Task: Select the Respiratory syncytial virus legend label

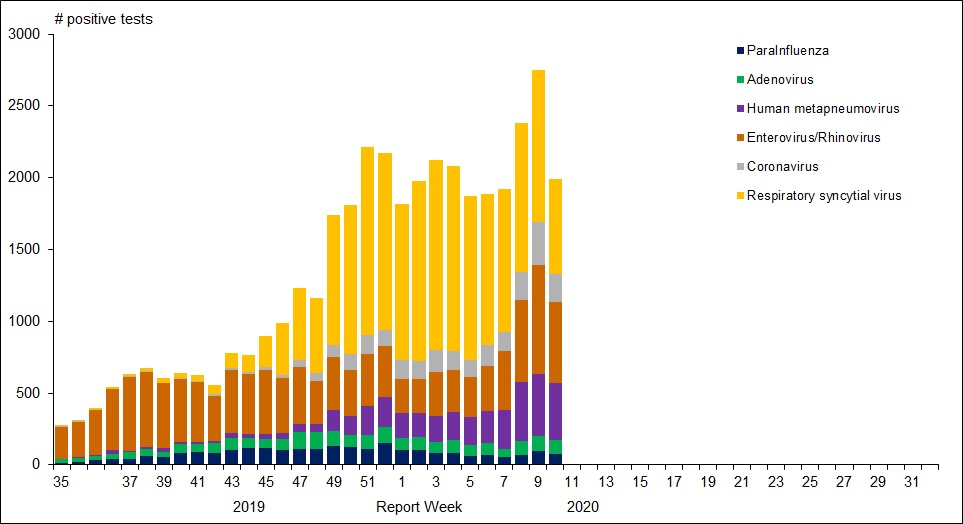Action: pos(825,196)
